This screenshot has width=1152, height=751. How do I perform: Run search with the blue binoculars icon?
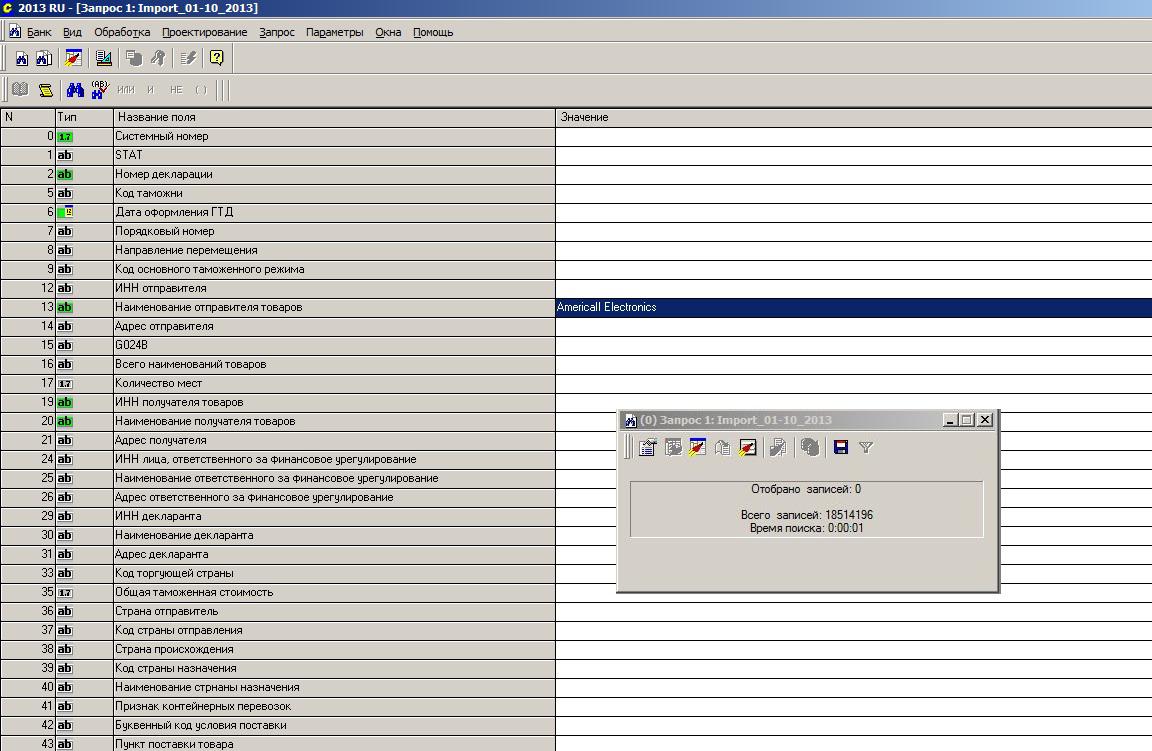pyautogui.click(x=75, y=90)
